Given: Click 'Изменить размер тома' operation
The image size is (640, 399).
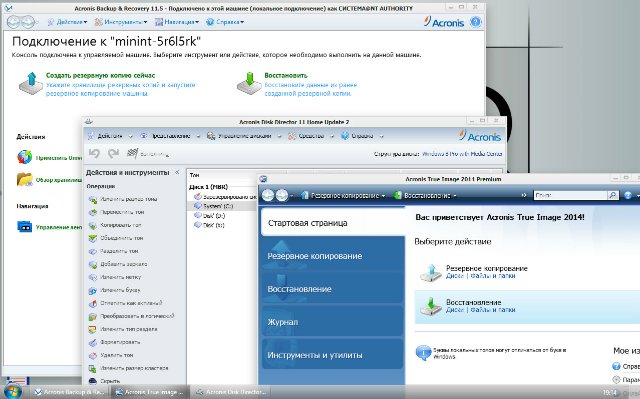Looking at the screenshot, I should coord(129,199).
